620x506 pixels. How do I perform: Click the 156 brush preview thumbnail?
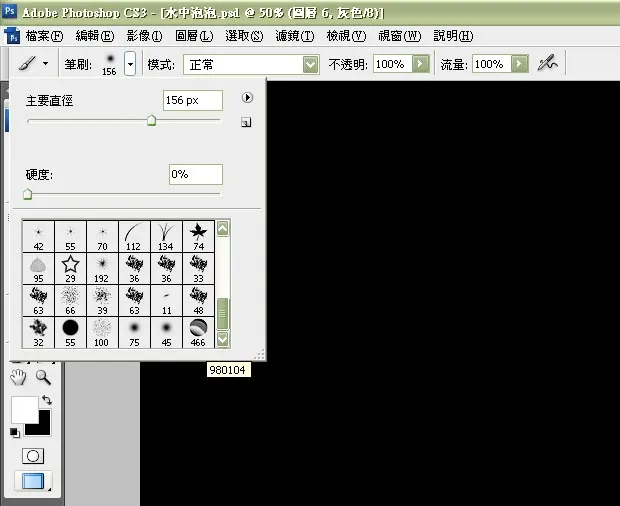tap(110, 64)
